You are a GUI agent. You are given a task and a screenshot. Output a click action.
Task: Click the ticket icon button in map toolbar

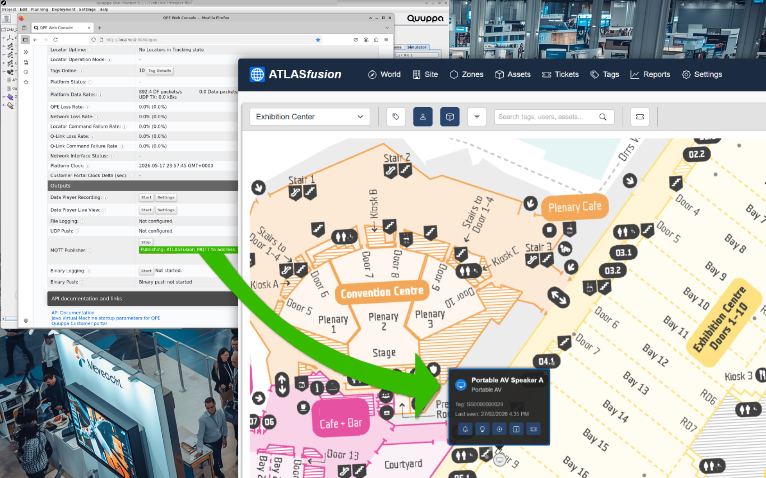[x=639, y=117]
